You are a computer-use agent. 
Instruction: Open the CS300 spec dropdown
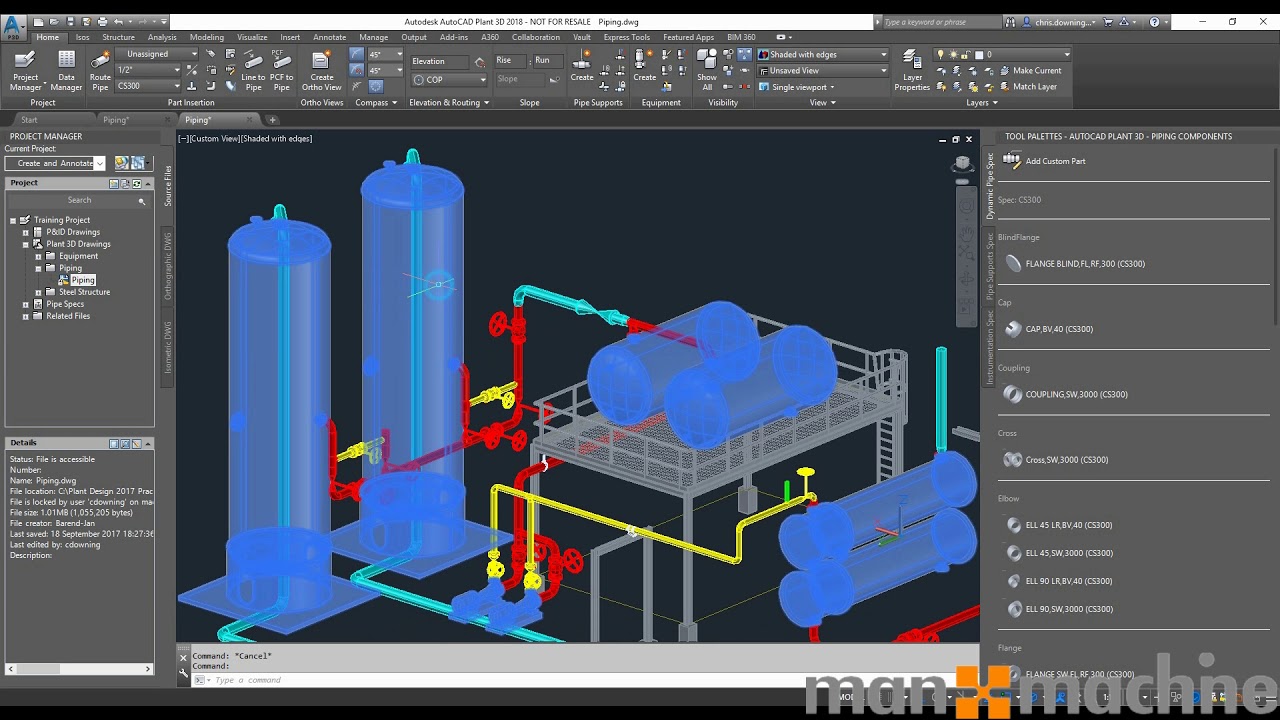pyautogui.click(x=148, y=86)
